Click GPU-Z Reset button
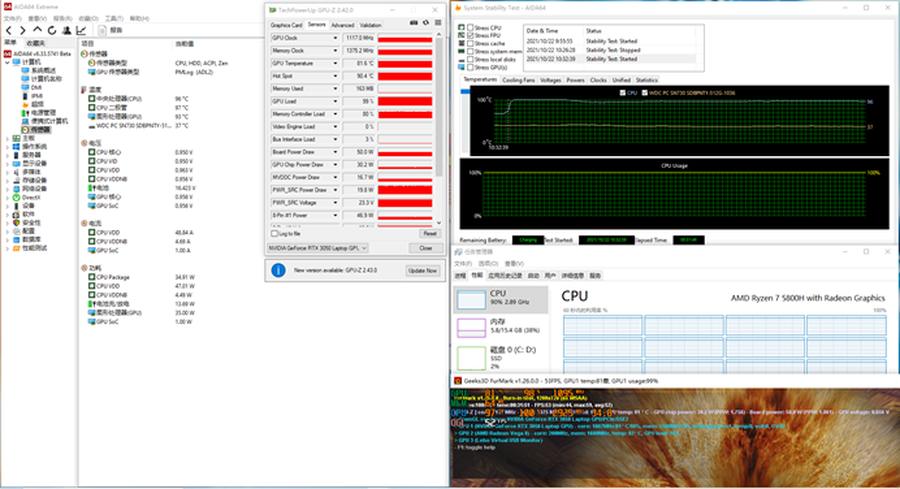 pyautogui.click(x=430, y=234)
